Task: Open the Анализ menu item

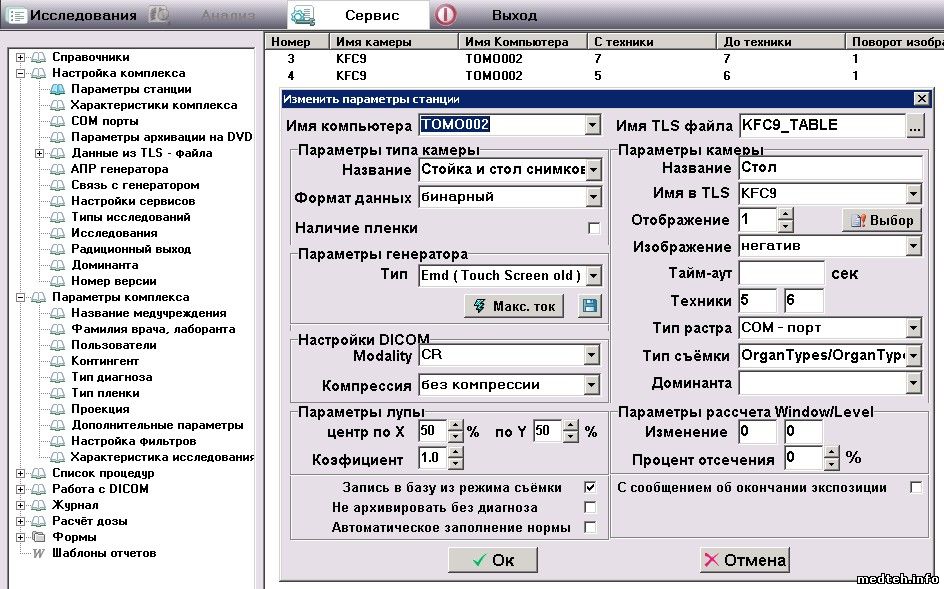Action: pyautogui.click(x=227, y=15)
